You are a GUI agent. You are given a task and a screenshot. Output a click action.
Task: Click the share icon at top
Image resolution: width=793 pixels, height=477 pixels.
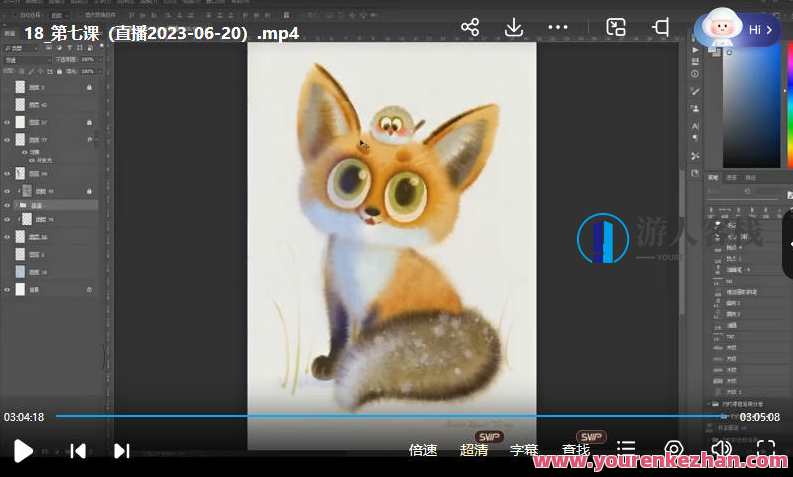(x=470, y=28)
